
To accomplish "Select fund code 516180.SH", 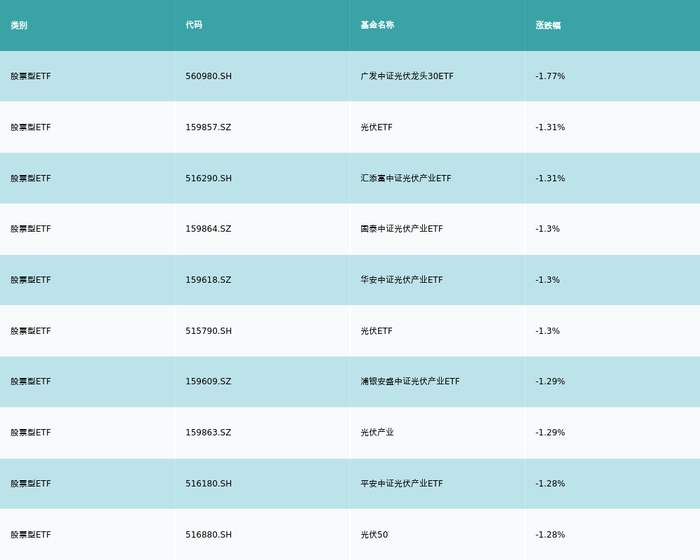I will (x=209, y=484).
